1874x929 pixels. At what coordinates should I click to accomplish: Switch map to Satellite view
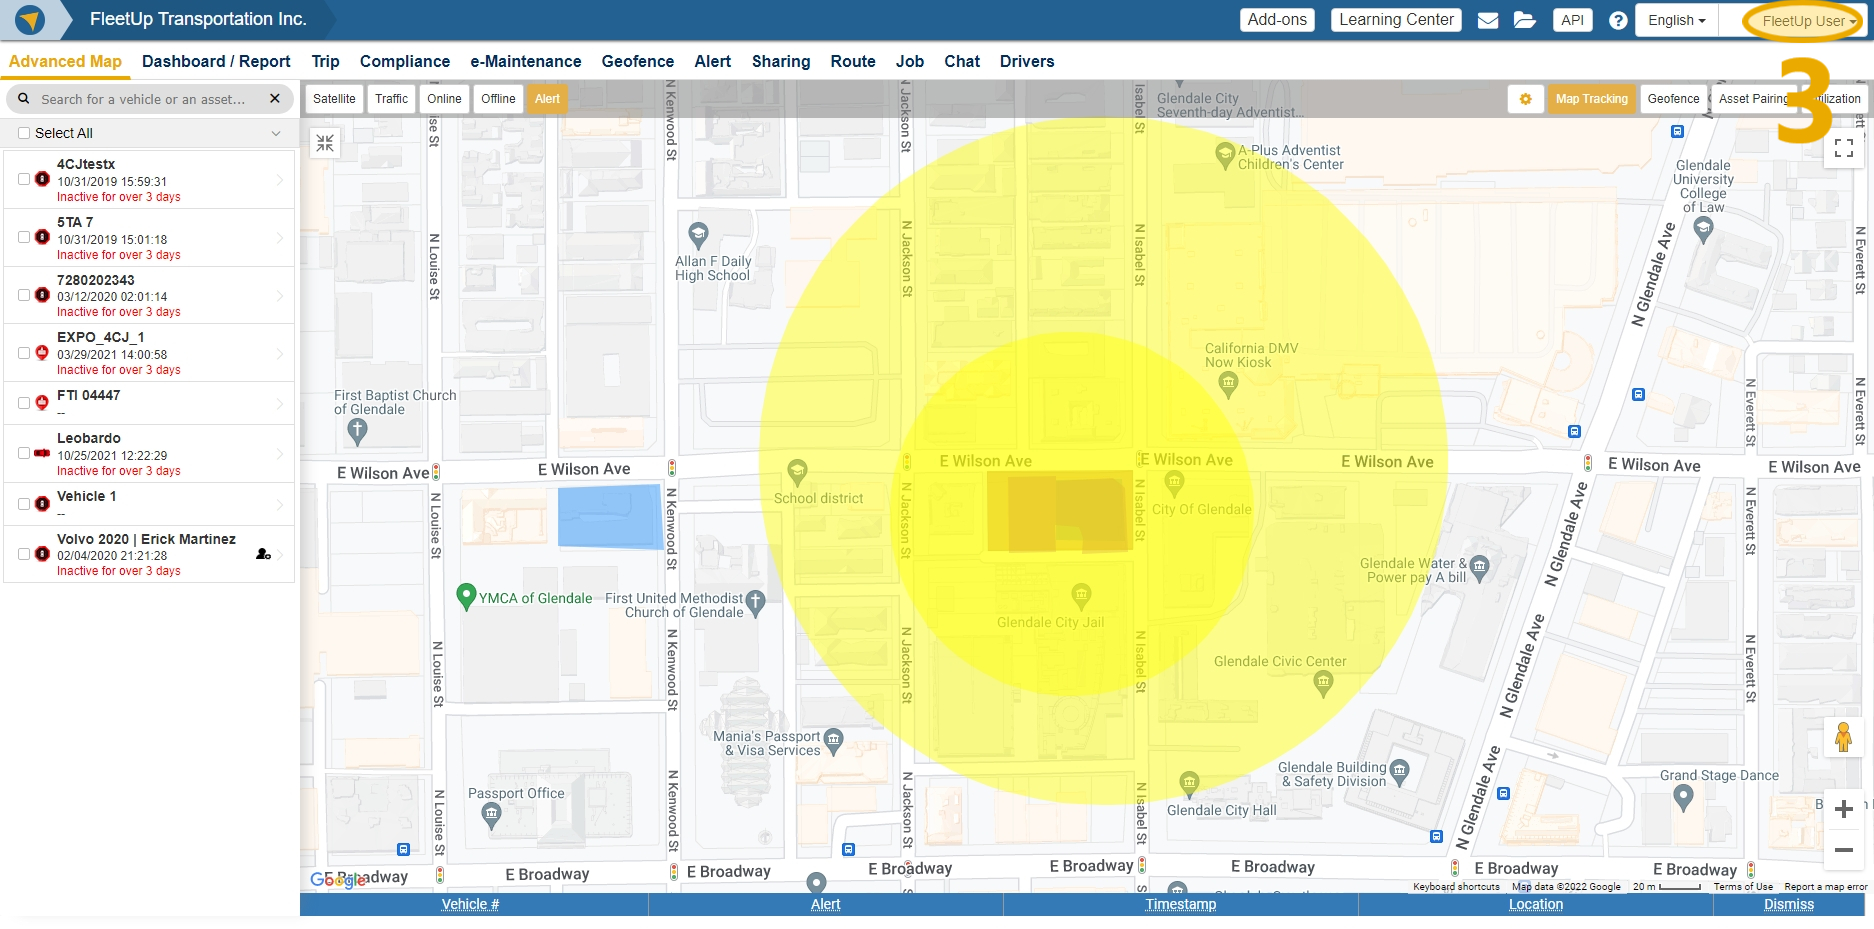334,99
